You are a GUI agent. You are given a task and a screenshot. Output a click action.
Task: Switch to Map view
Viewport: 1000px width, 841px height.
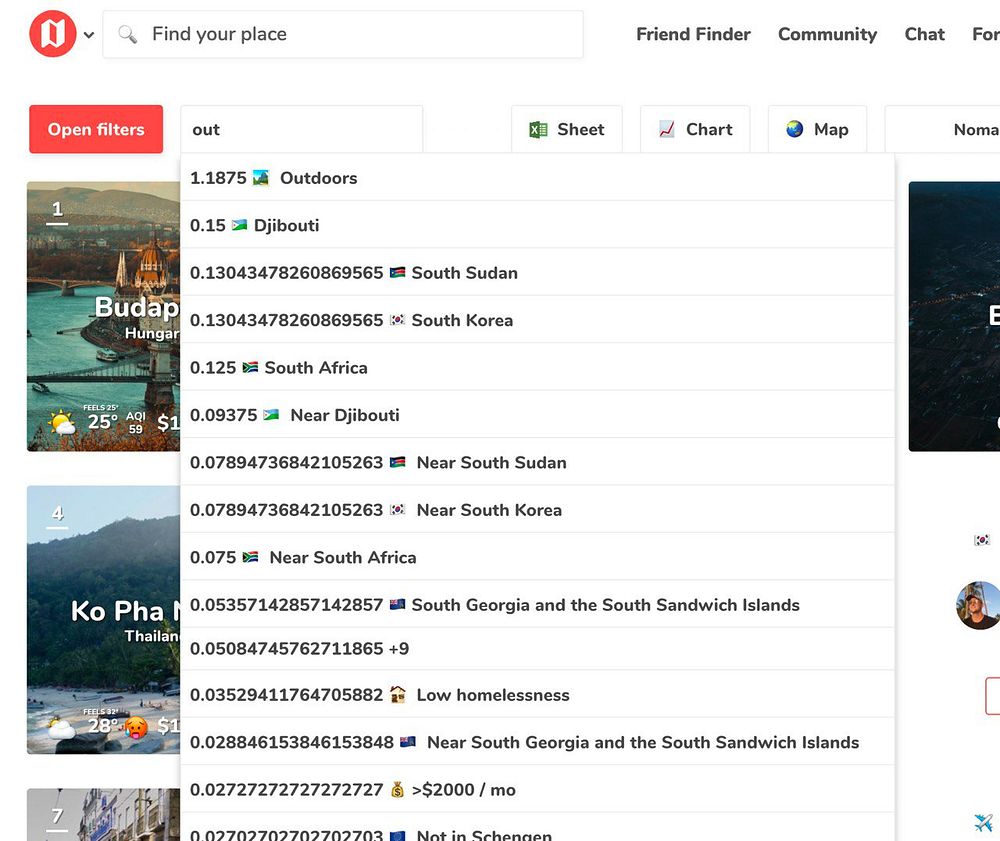coord(817,129)
